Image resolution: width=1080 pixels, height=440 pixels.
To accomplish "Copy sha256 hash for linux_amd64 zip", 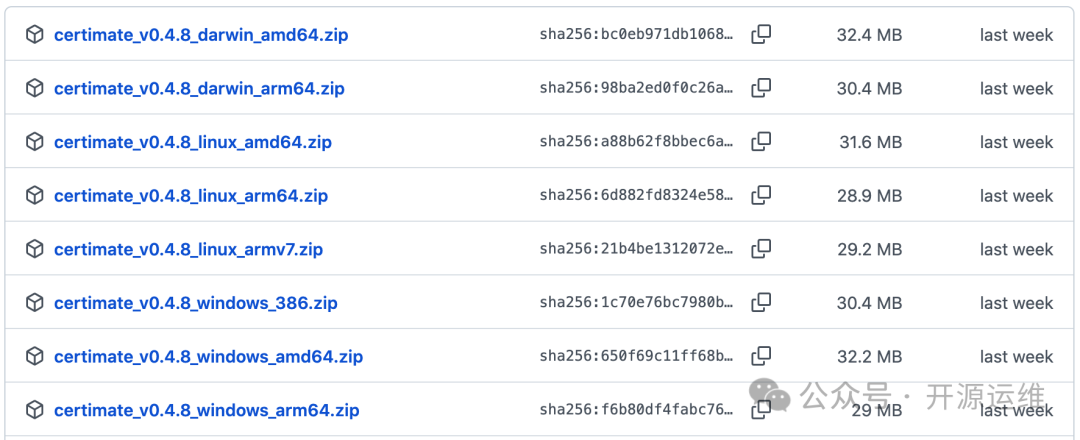I will pyautogui.click(x=761, y=141).
